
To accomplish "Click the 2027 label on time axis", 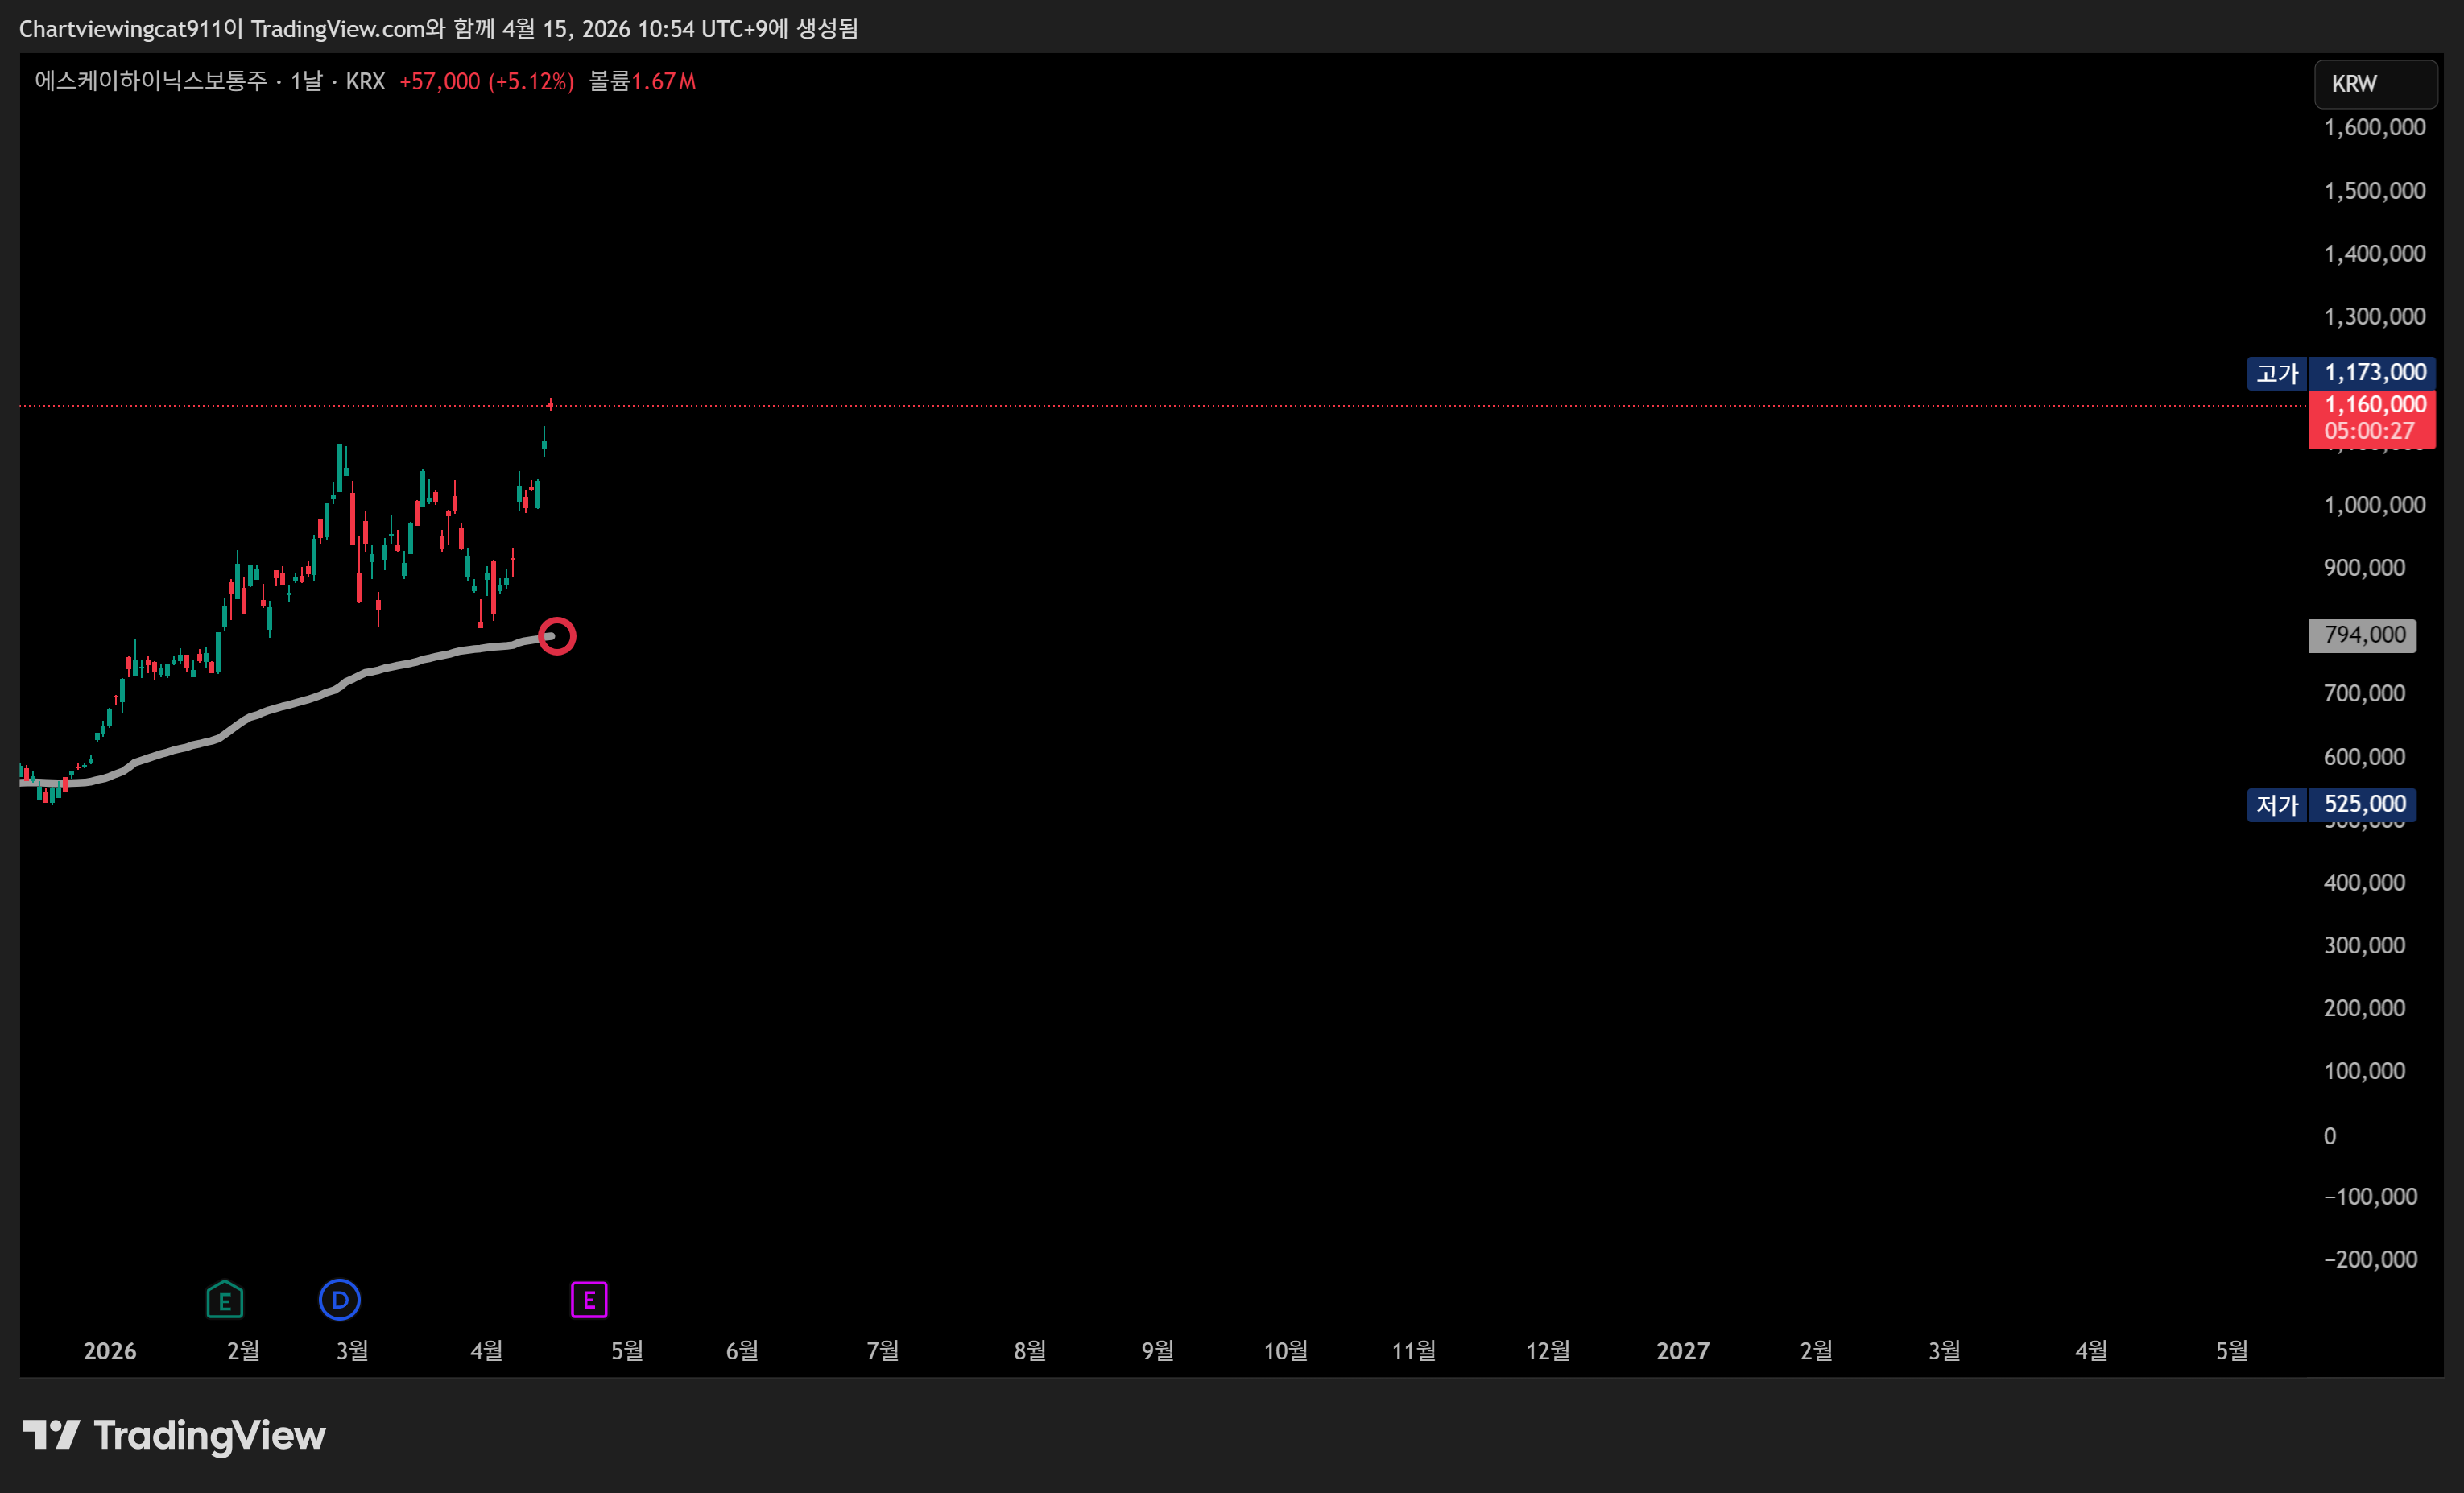I will point(1682,1351).
